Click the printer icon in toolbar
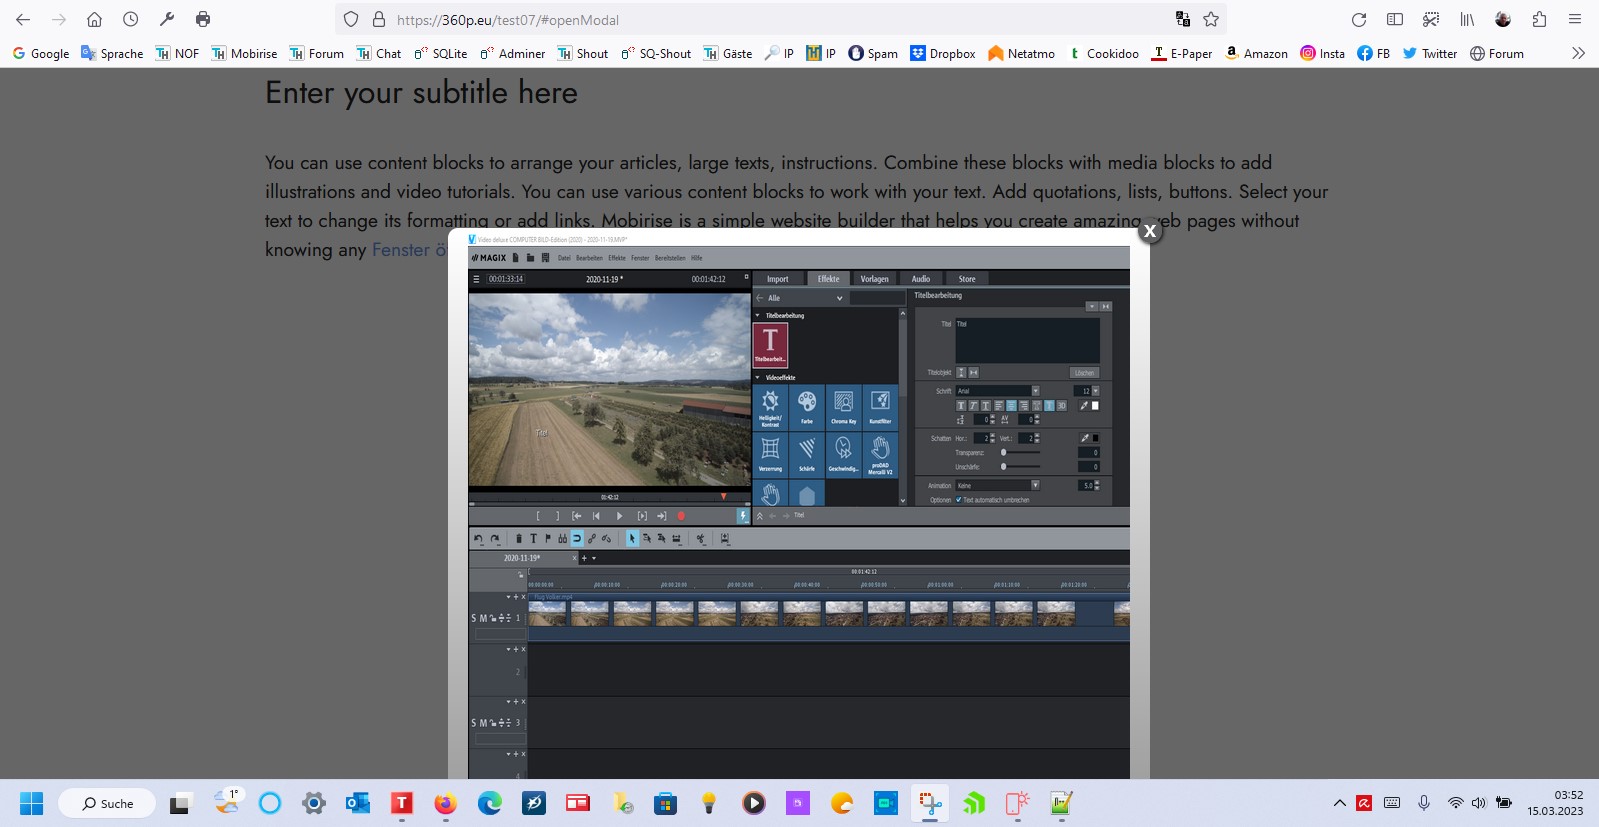The width and height of the screenshot is (1599, 827). tap(203, 19)
